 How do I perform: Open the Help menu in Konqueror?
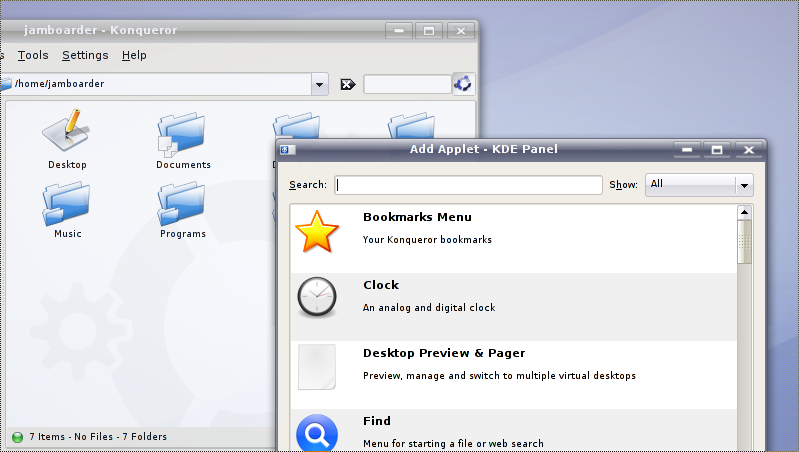point(134,55)
